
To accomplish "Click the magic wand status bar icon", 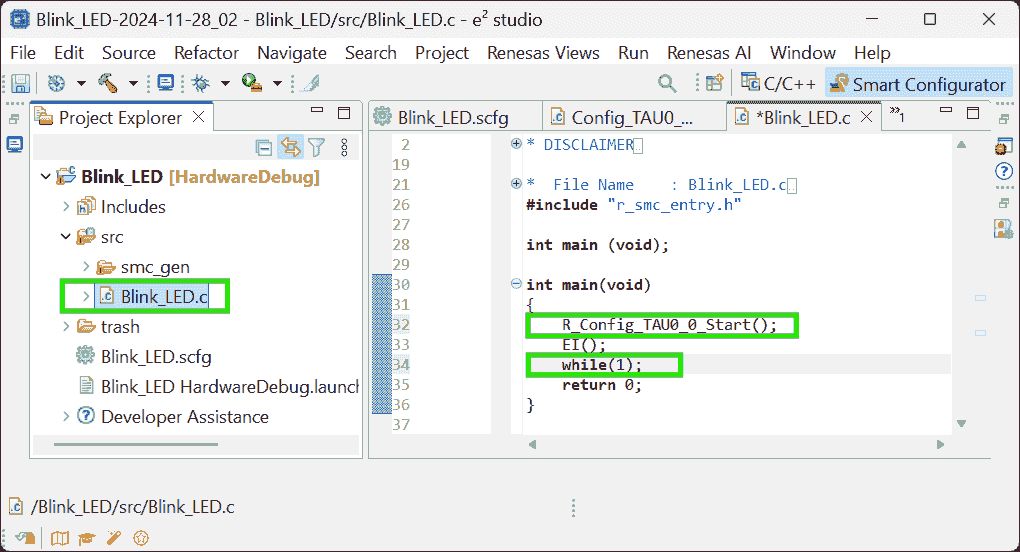I will [x=113, y=538].
